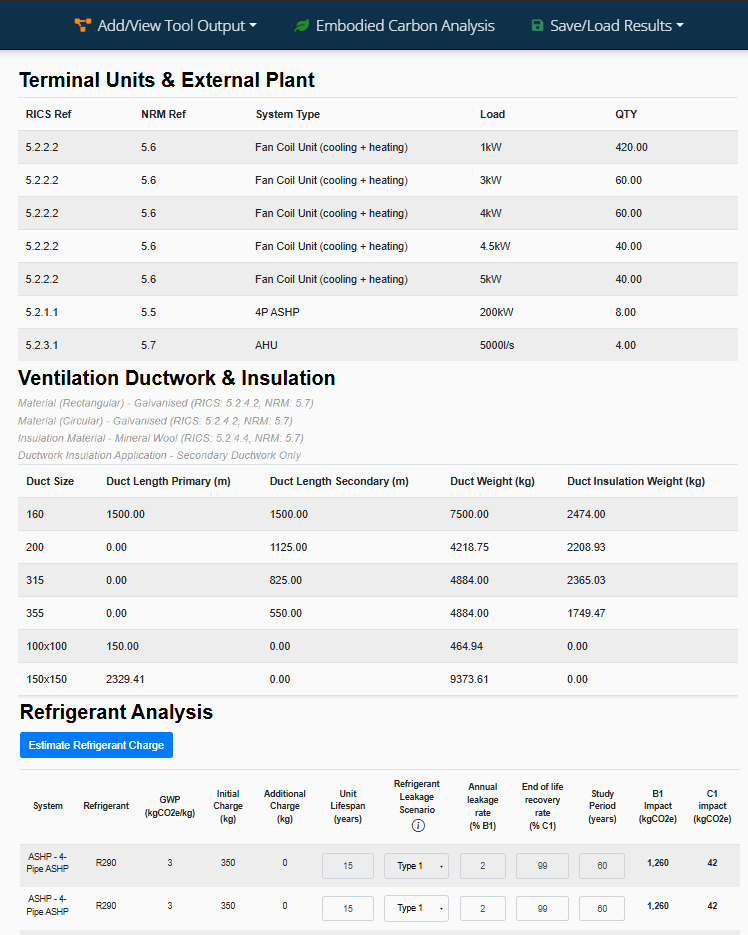The width and height of the screenshot is (748, 935).
Task: Click the Unit Lifespan field showing 15
Action: [347, 865]
